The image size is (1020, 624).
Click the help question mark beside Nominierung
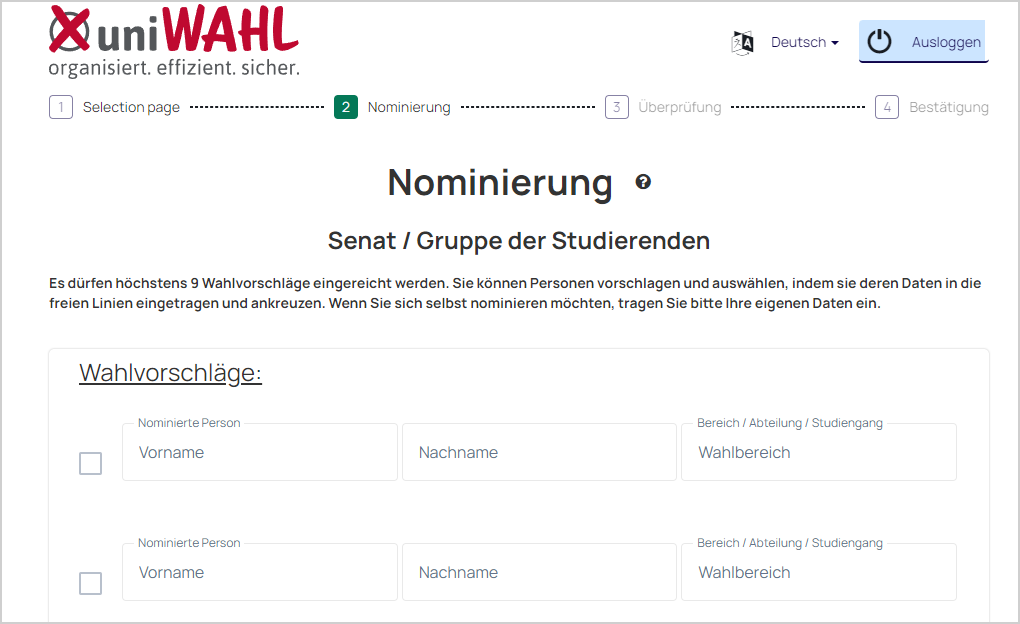(643, 182)
